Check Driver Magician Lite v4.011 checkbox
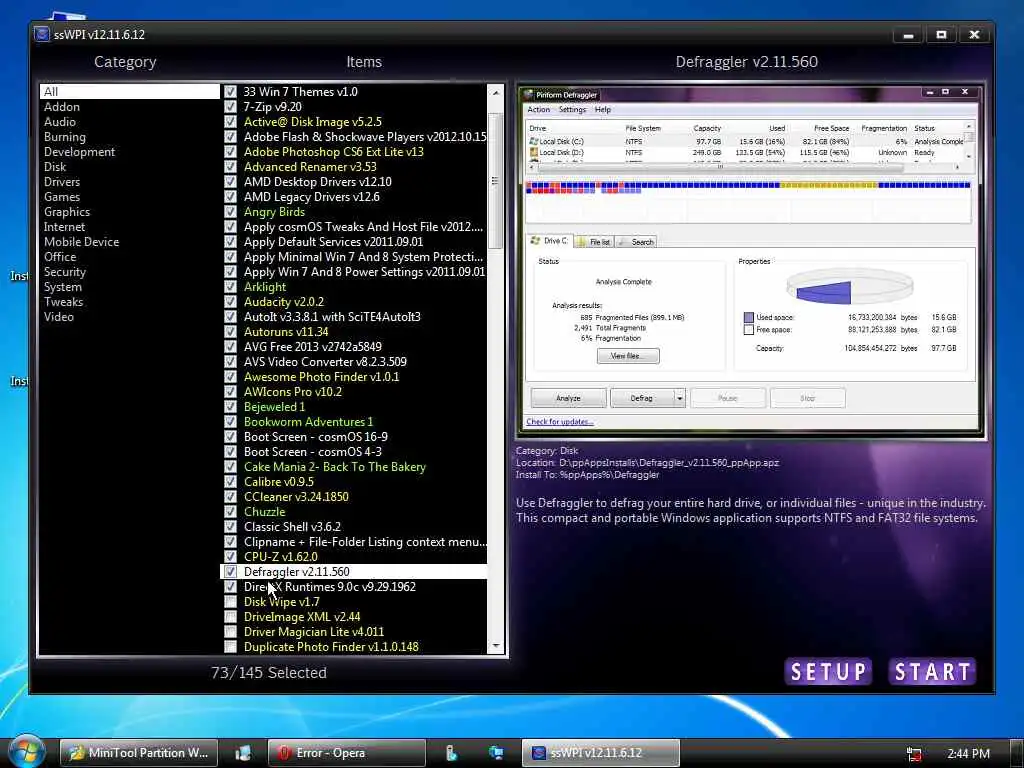The image size is (1024, 768). click(231, 632)
